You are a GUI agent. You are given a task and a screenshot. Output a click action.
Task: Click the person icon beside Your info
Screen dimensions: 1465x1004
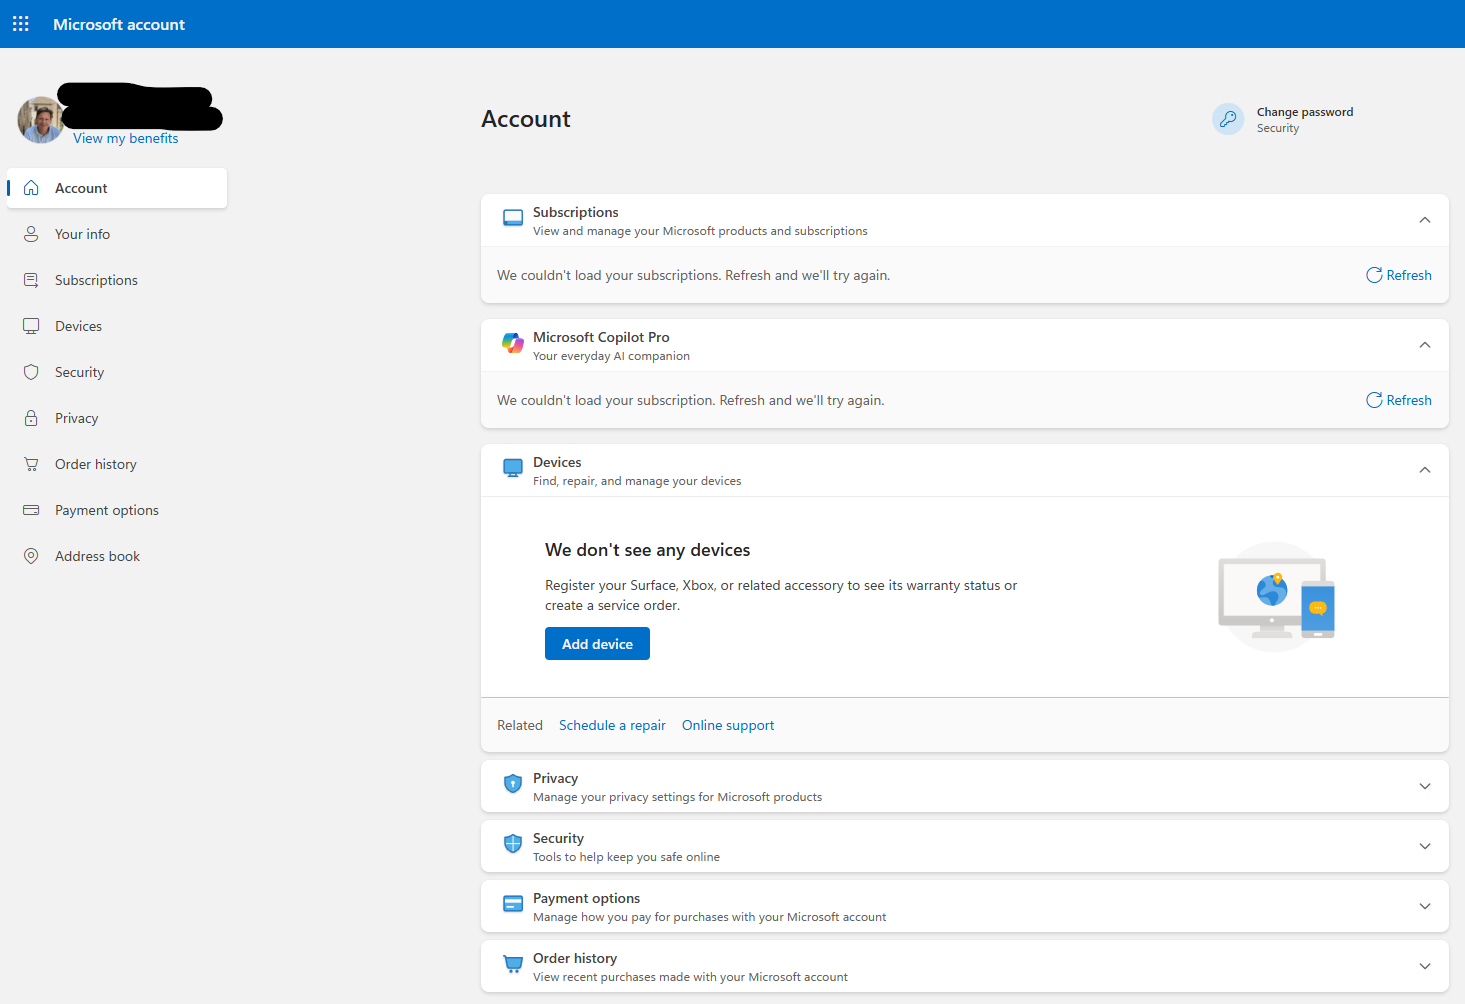[x=31, y=234]
